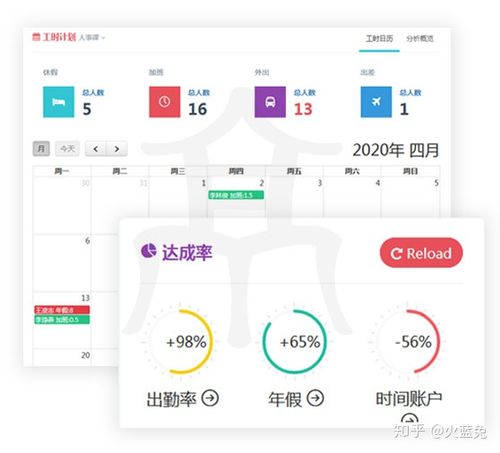500x453 pixels.
Task: Select the 月 view button
Action: (41, 149)
